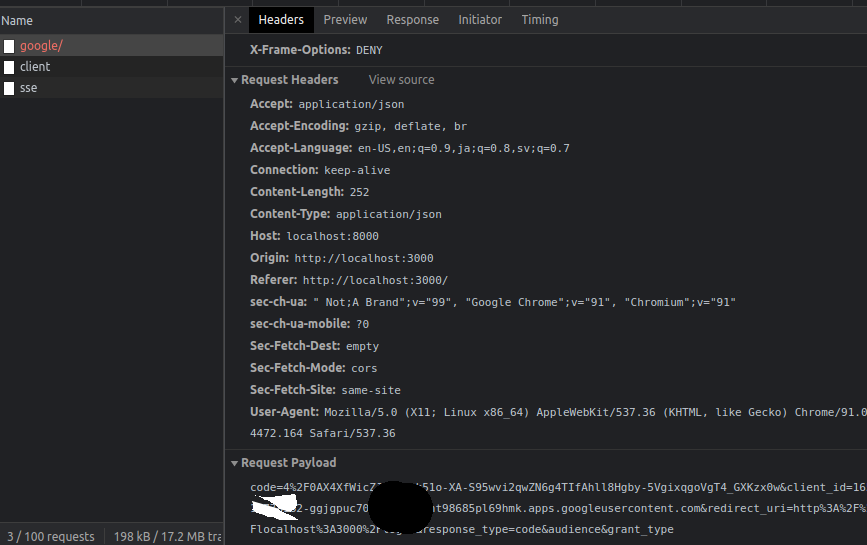
Task: Click the Origin header value
Action: coord(363,258)
